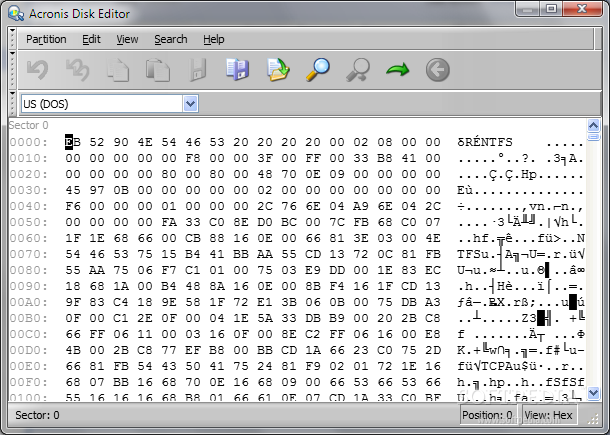Click the BB byte in row 0070
Image resolution: width=610 pixels, height=435 pixels.
click(241, 254)
